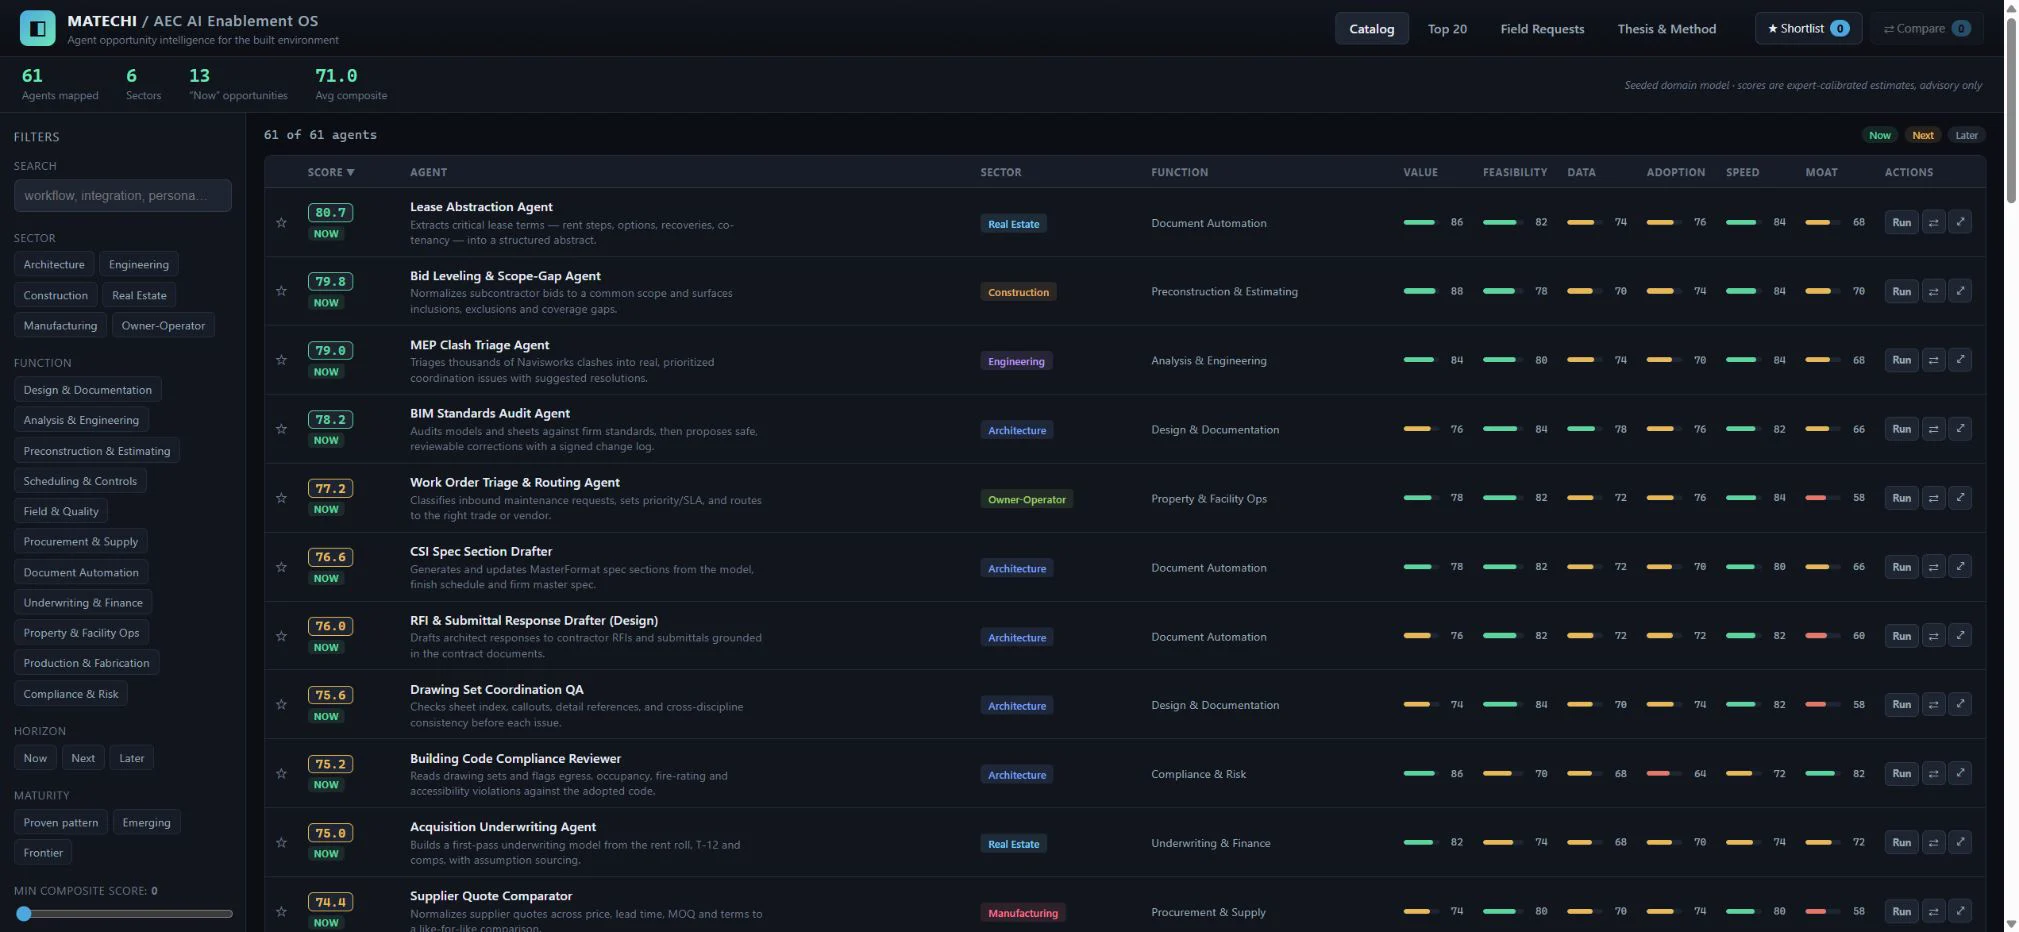Viewport: 2019px width, 932px height.
Task: Click the MOAT column header
Action: click(x=1821, y=172)
